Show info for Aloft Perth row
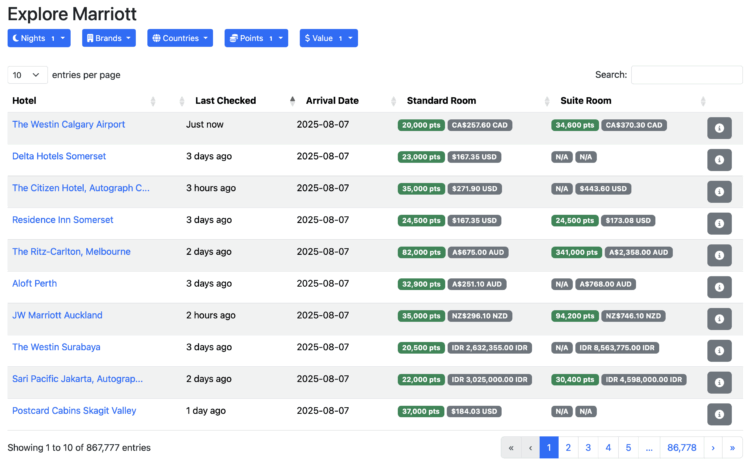 click(720, 287)
